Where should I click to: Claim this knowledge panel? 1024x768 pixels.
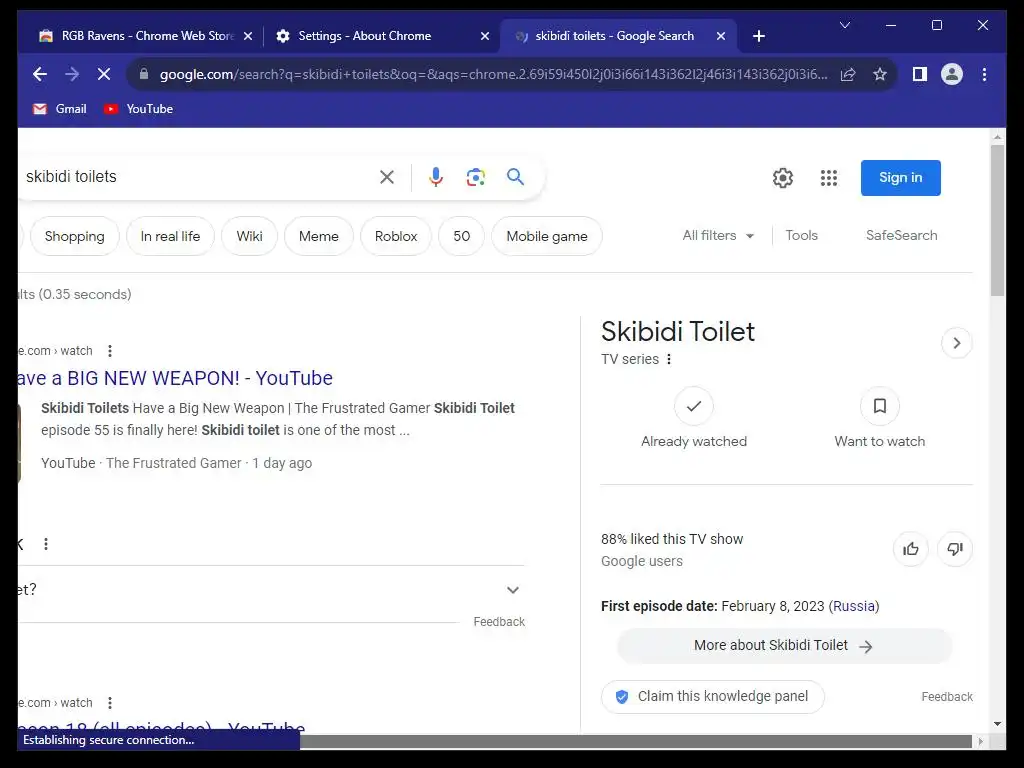(x=712, y=697)
